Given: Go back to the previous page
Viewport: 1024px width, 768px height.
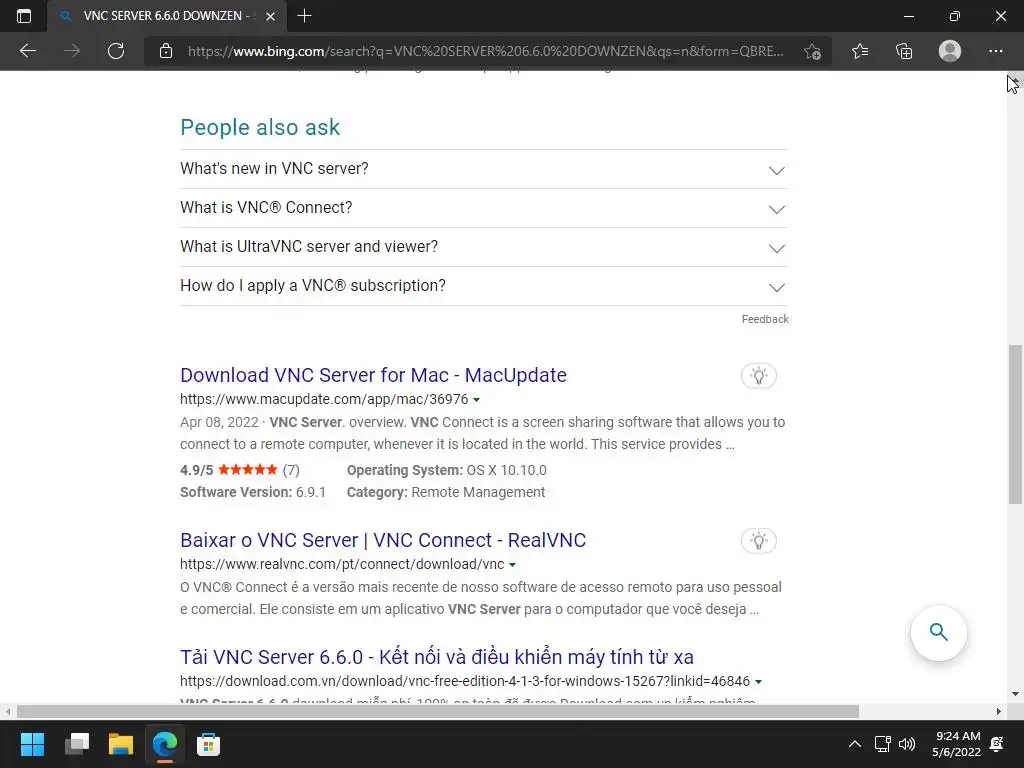Looking at the screenshot, I should coord(27,51).
